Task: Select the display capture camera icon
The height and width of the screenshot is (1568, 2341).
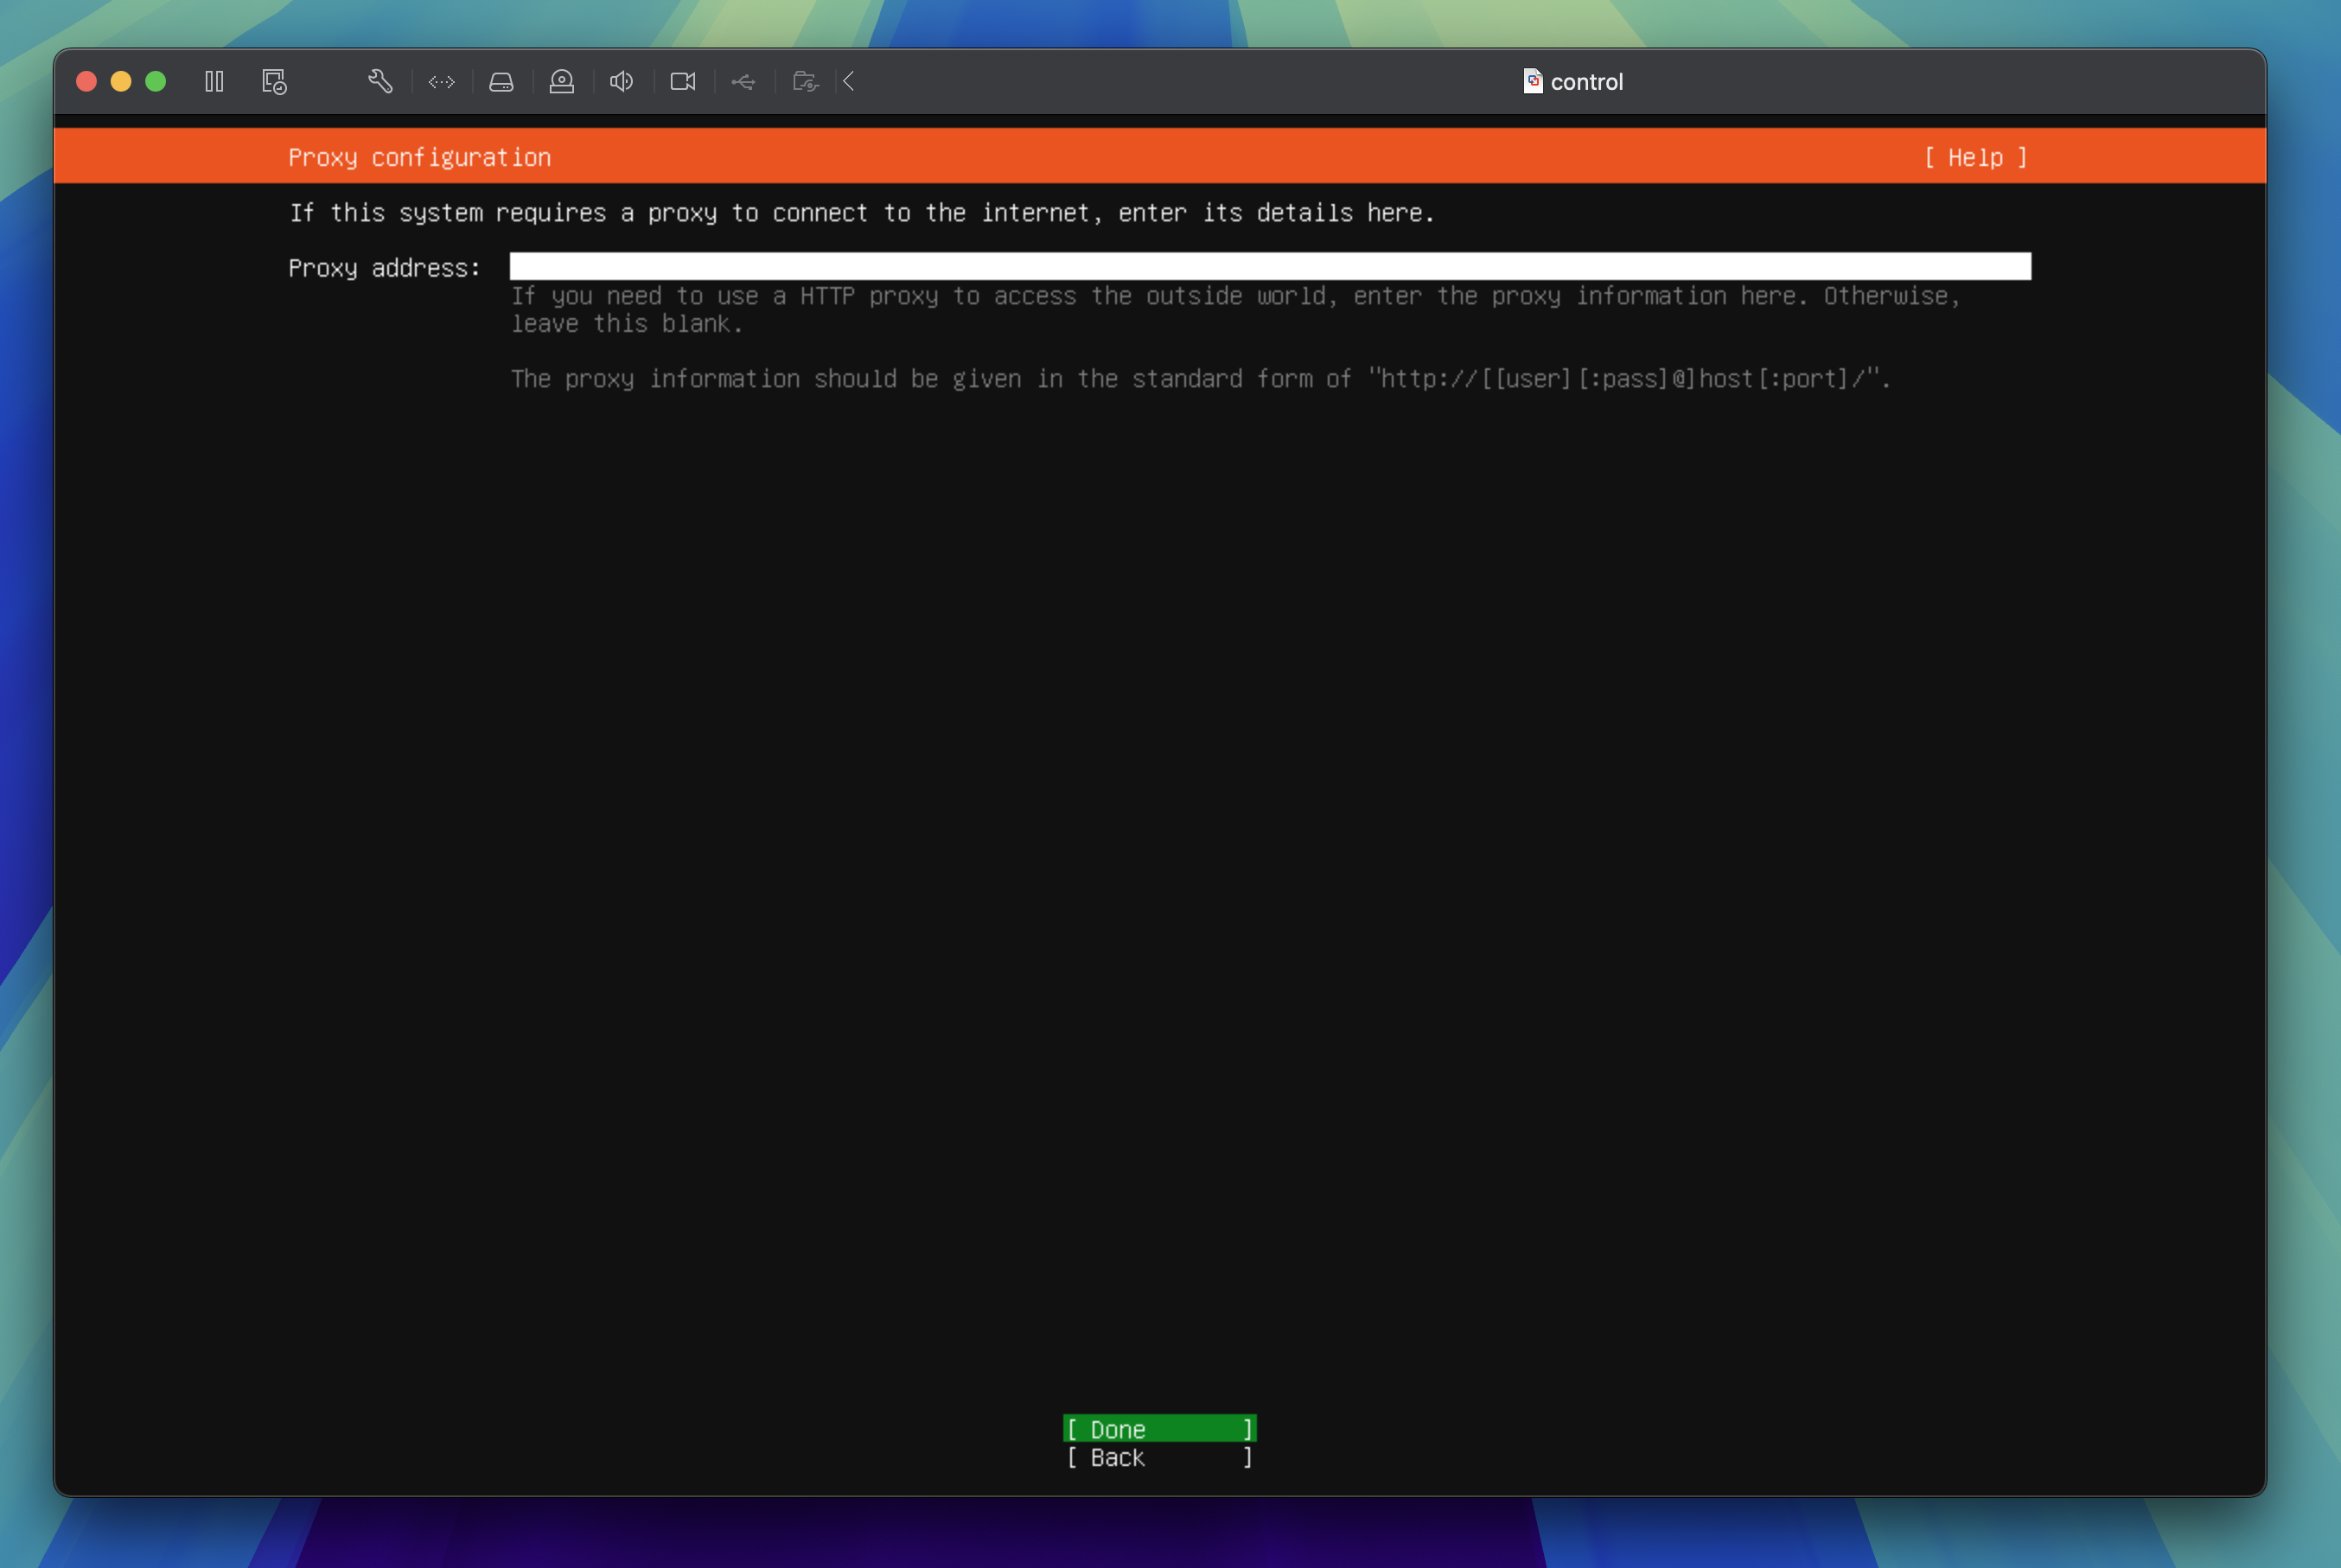Action: 683,81
